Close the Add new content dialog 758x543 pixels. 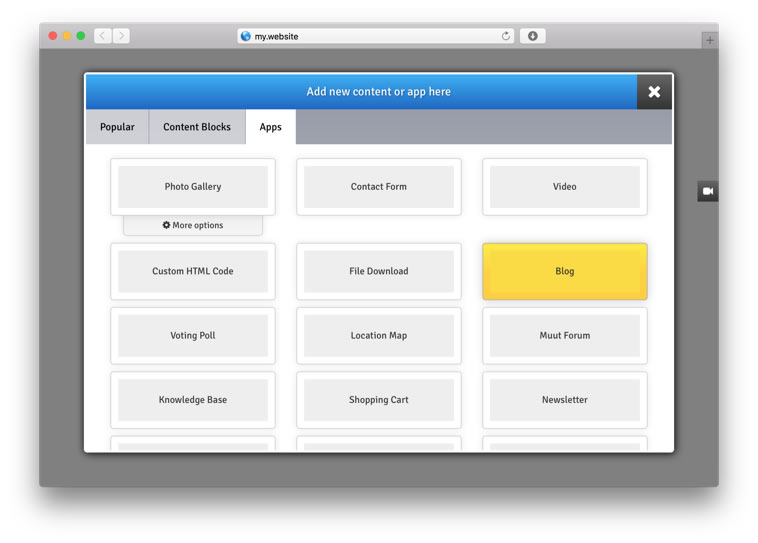click(x=654, y=92)
